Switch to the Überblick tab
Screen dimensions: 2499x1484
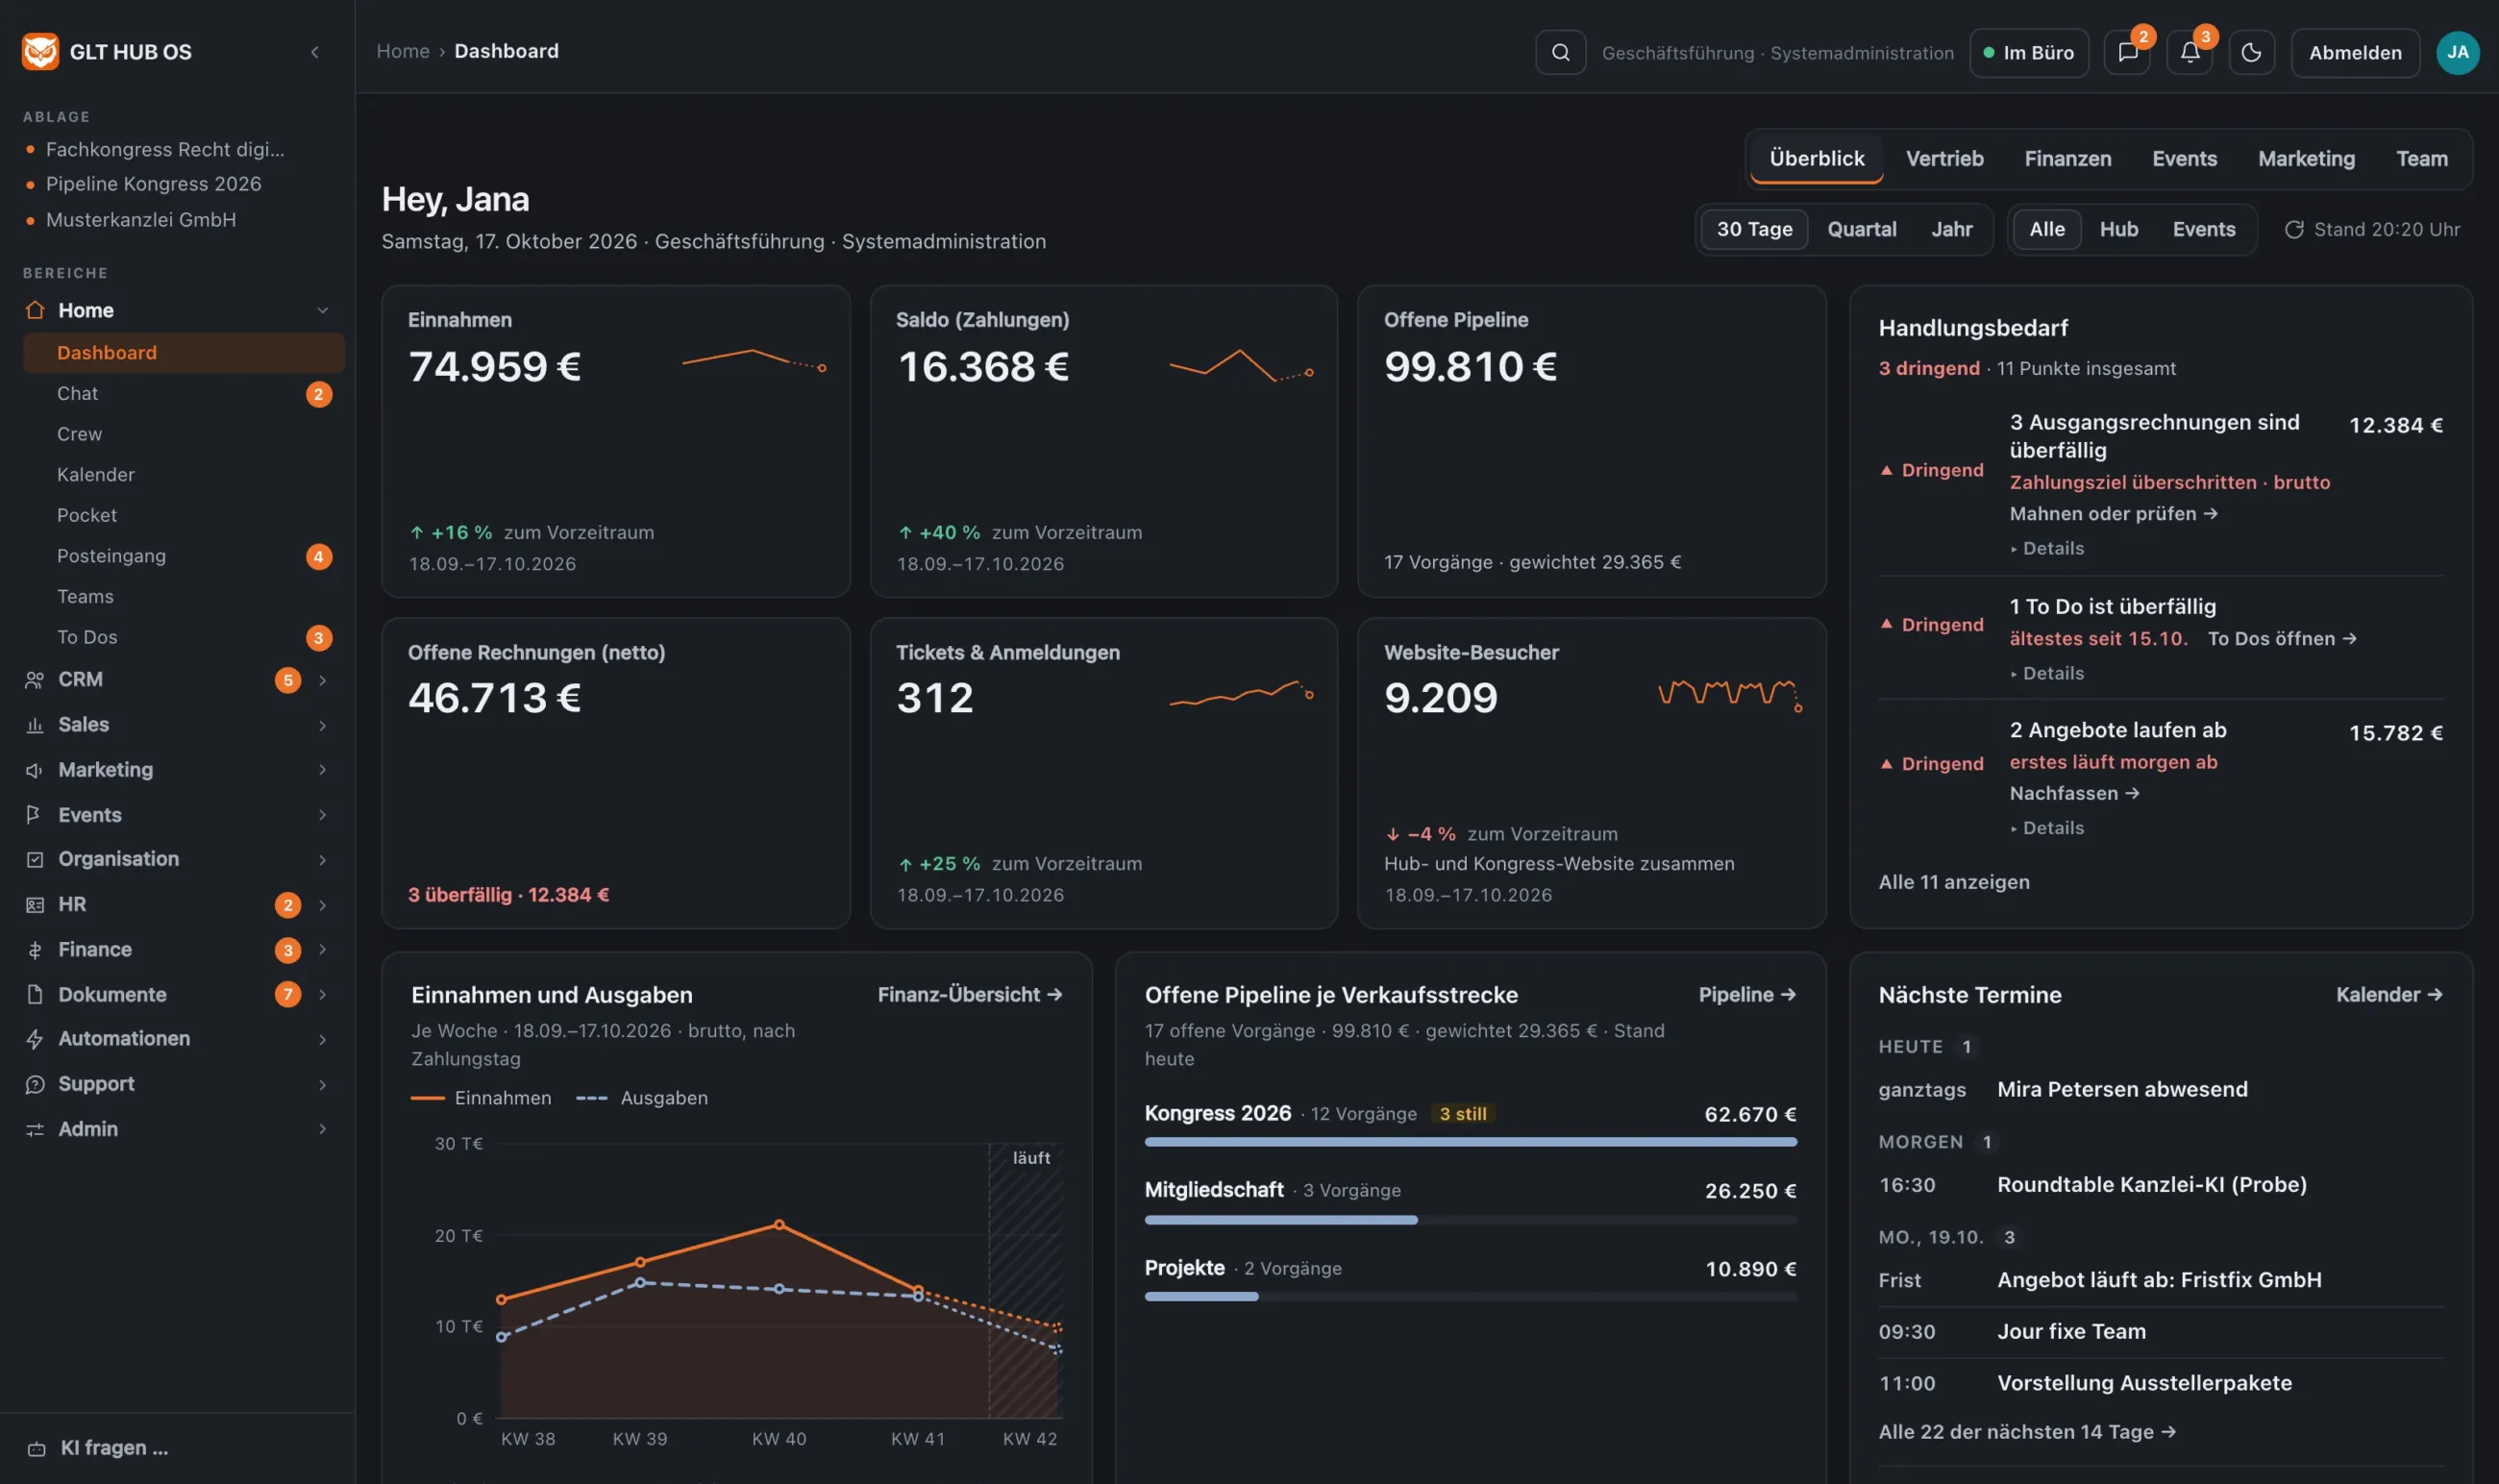pyautogui.click(x=1816, y=158)
